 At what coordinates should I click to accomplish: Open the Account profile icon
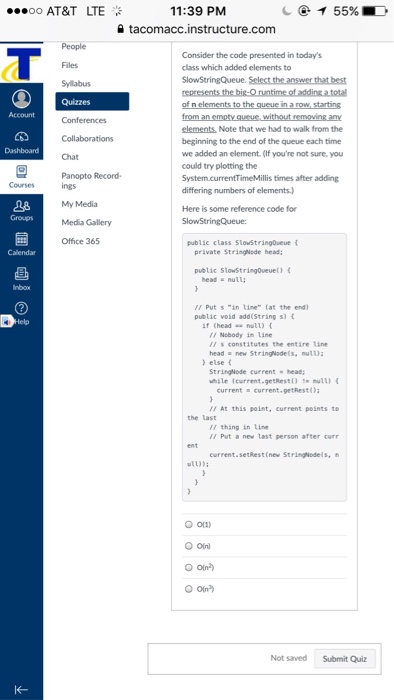[21, 99]
